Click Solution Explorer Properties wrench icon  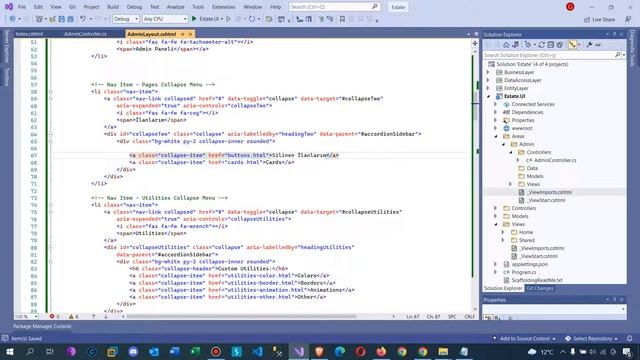(589, 45)
